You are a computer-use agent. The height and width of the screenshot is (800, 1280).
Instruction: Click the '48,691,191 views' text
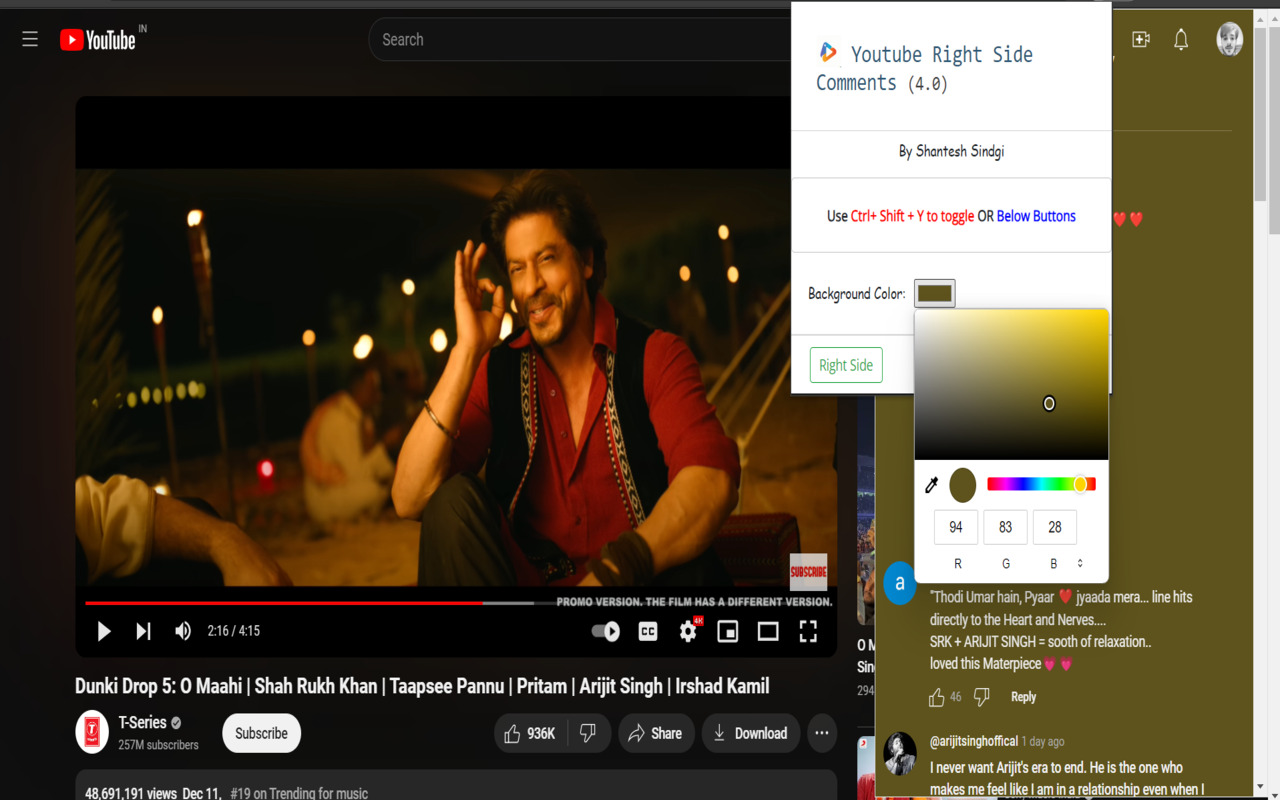tap(130, 794)
